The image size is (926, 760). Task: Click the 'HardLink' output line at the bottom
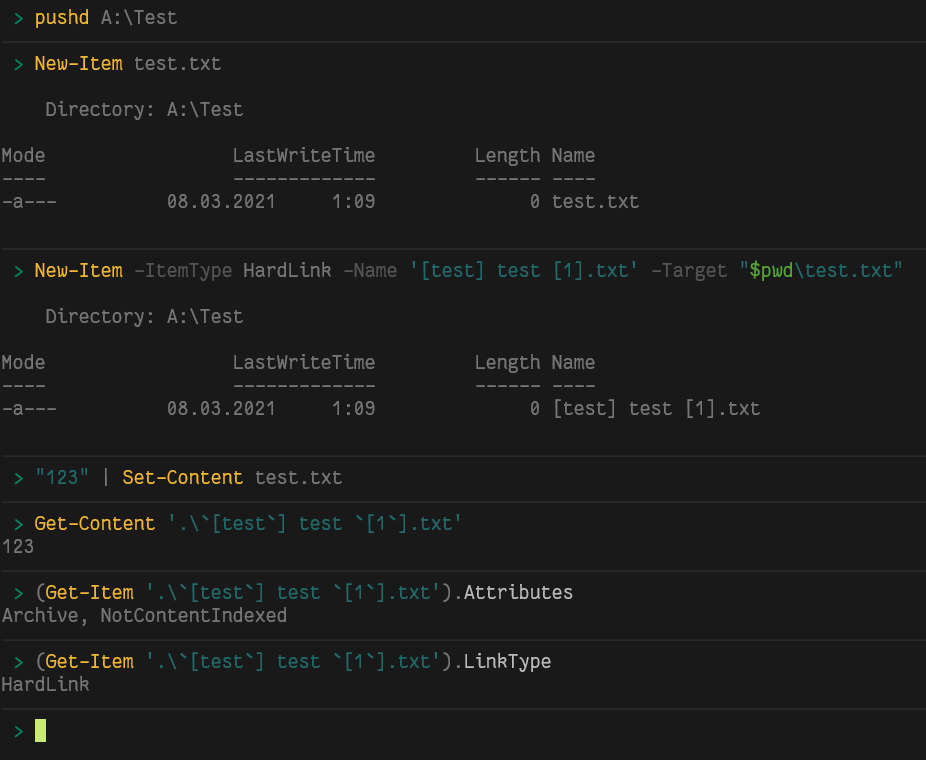click(45, 684)
